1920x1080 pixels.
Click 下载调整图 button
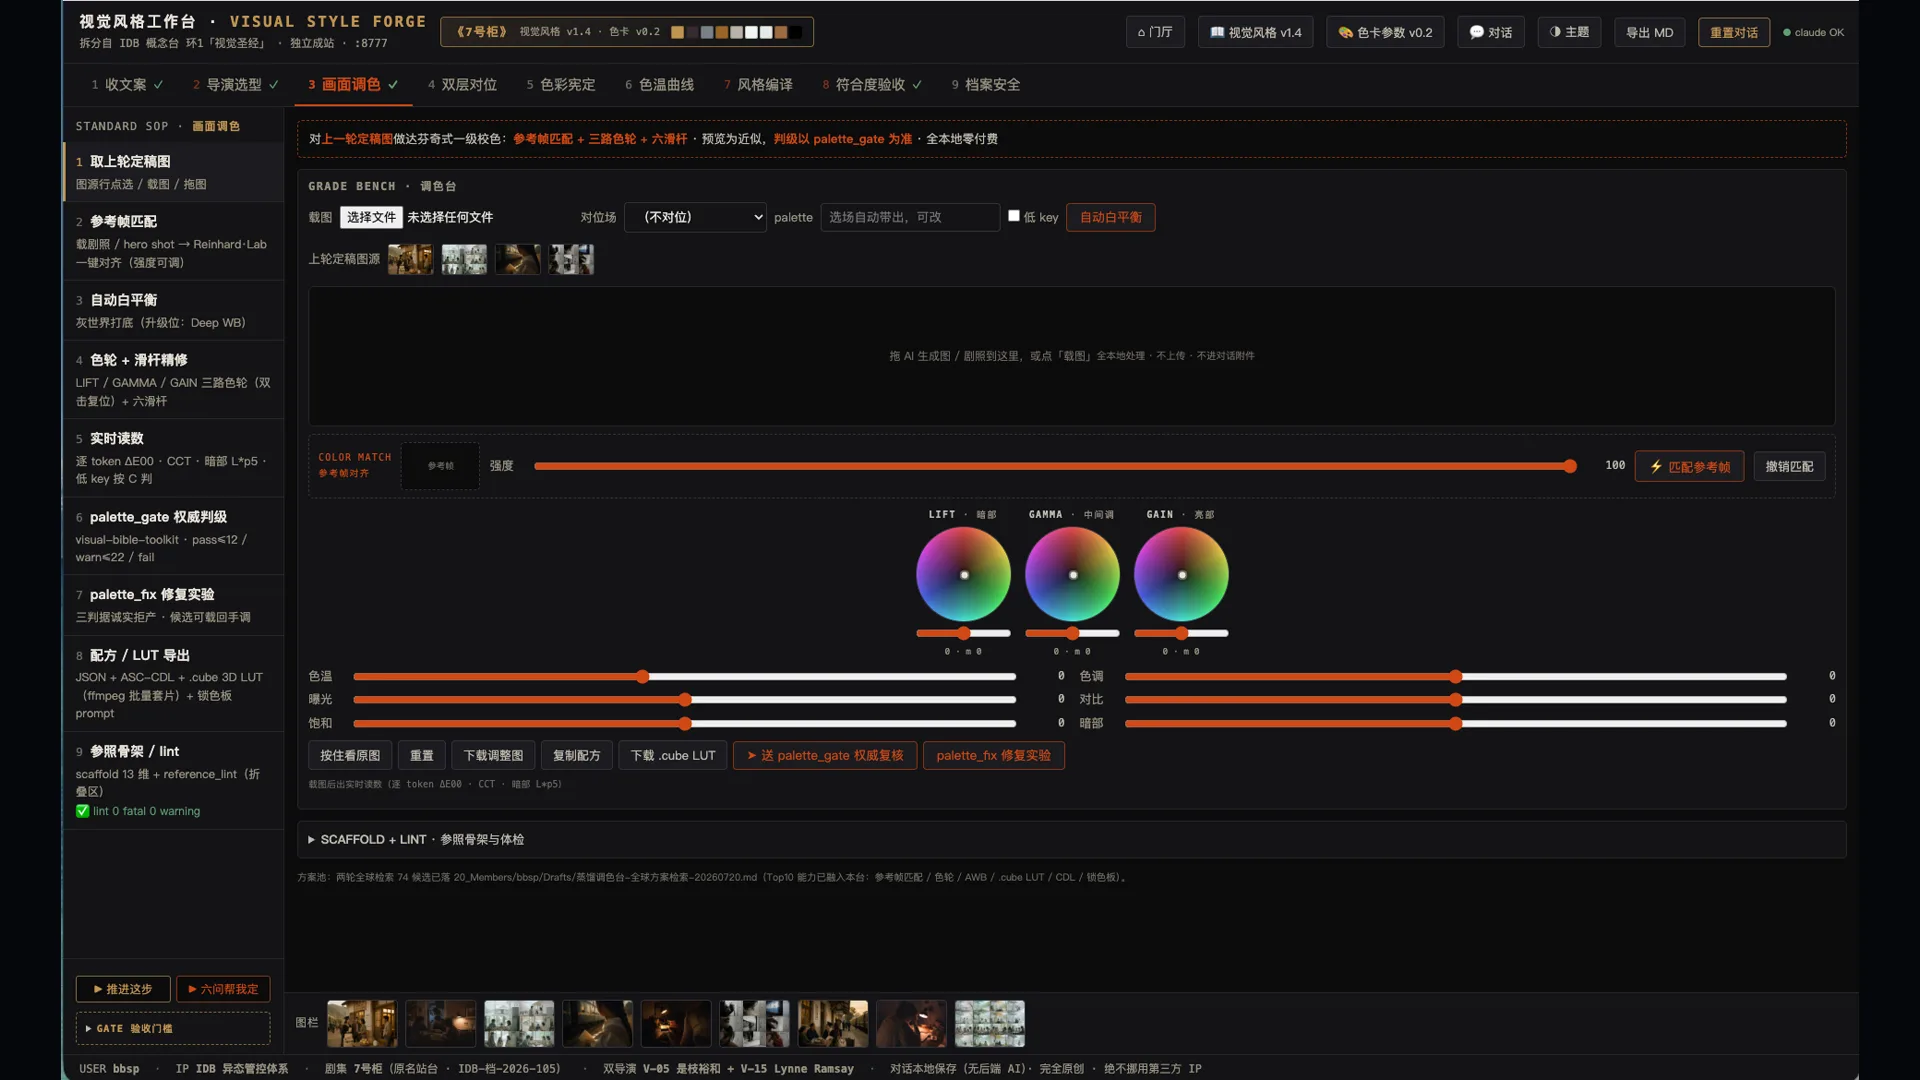tap(493, 755)
